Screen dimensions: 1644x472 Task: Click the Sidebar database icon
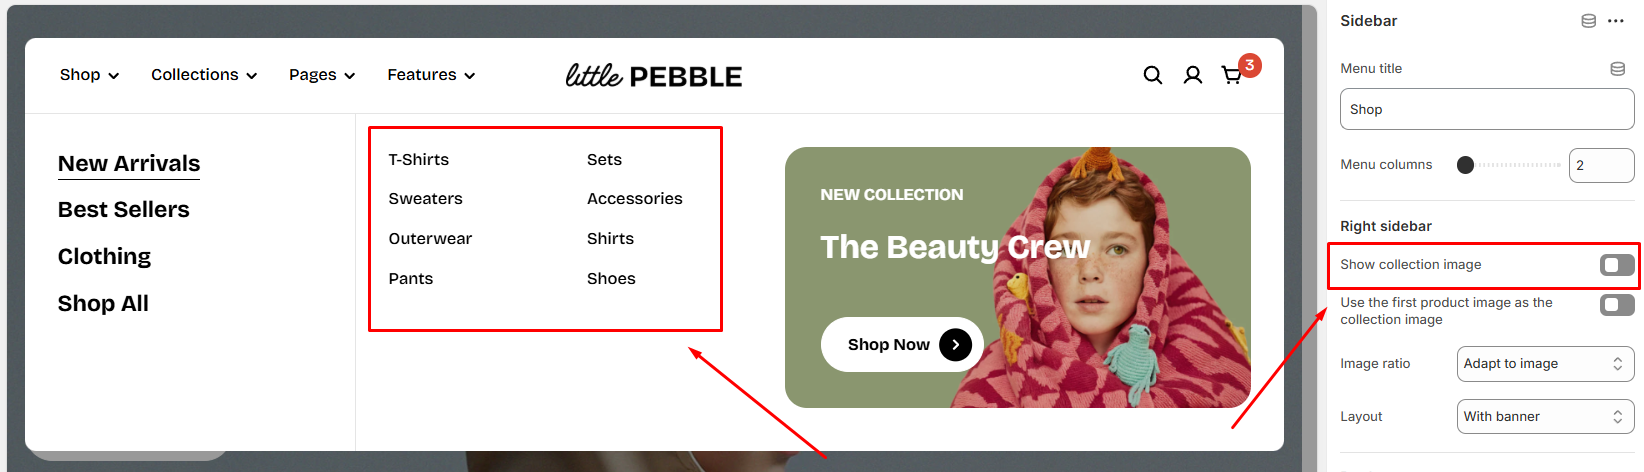click(x=1588, y=21)
